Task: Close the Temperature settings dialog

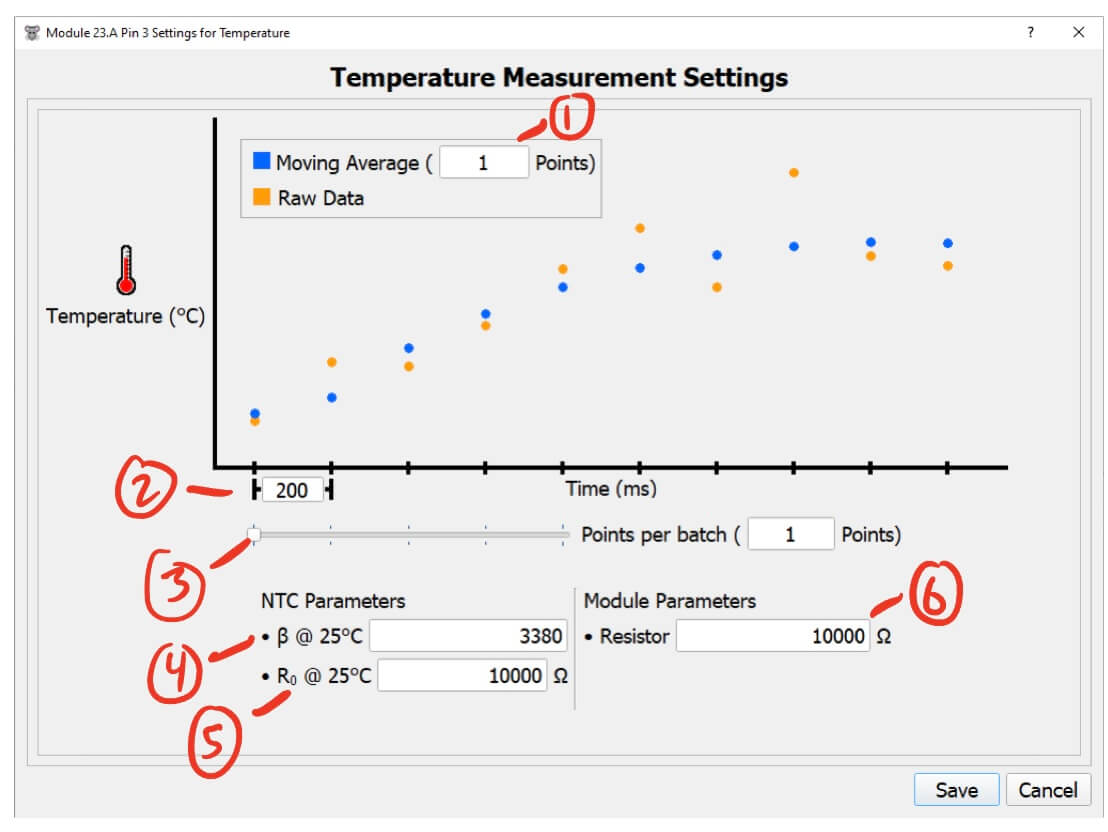Action: (x=1078, y=32)
